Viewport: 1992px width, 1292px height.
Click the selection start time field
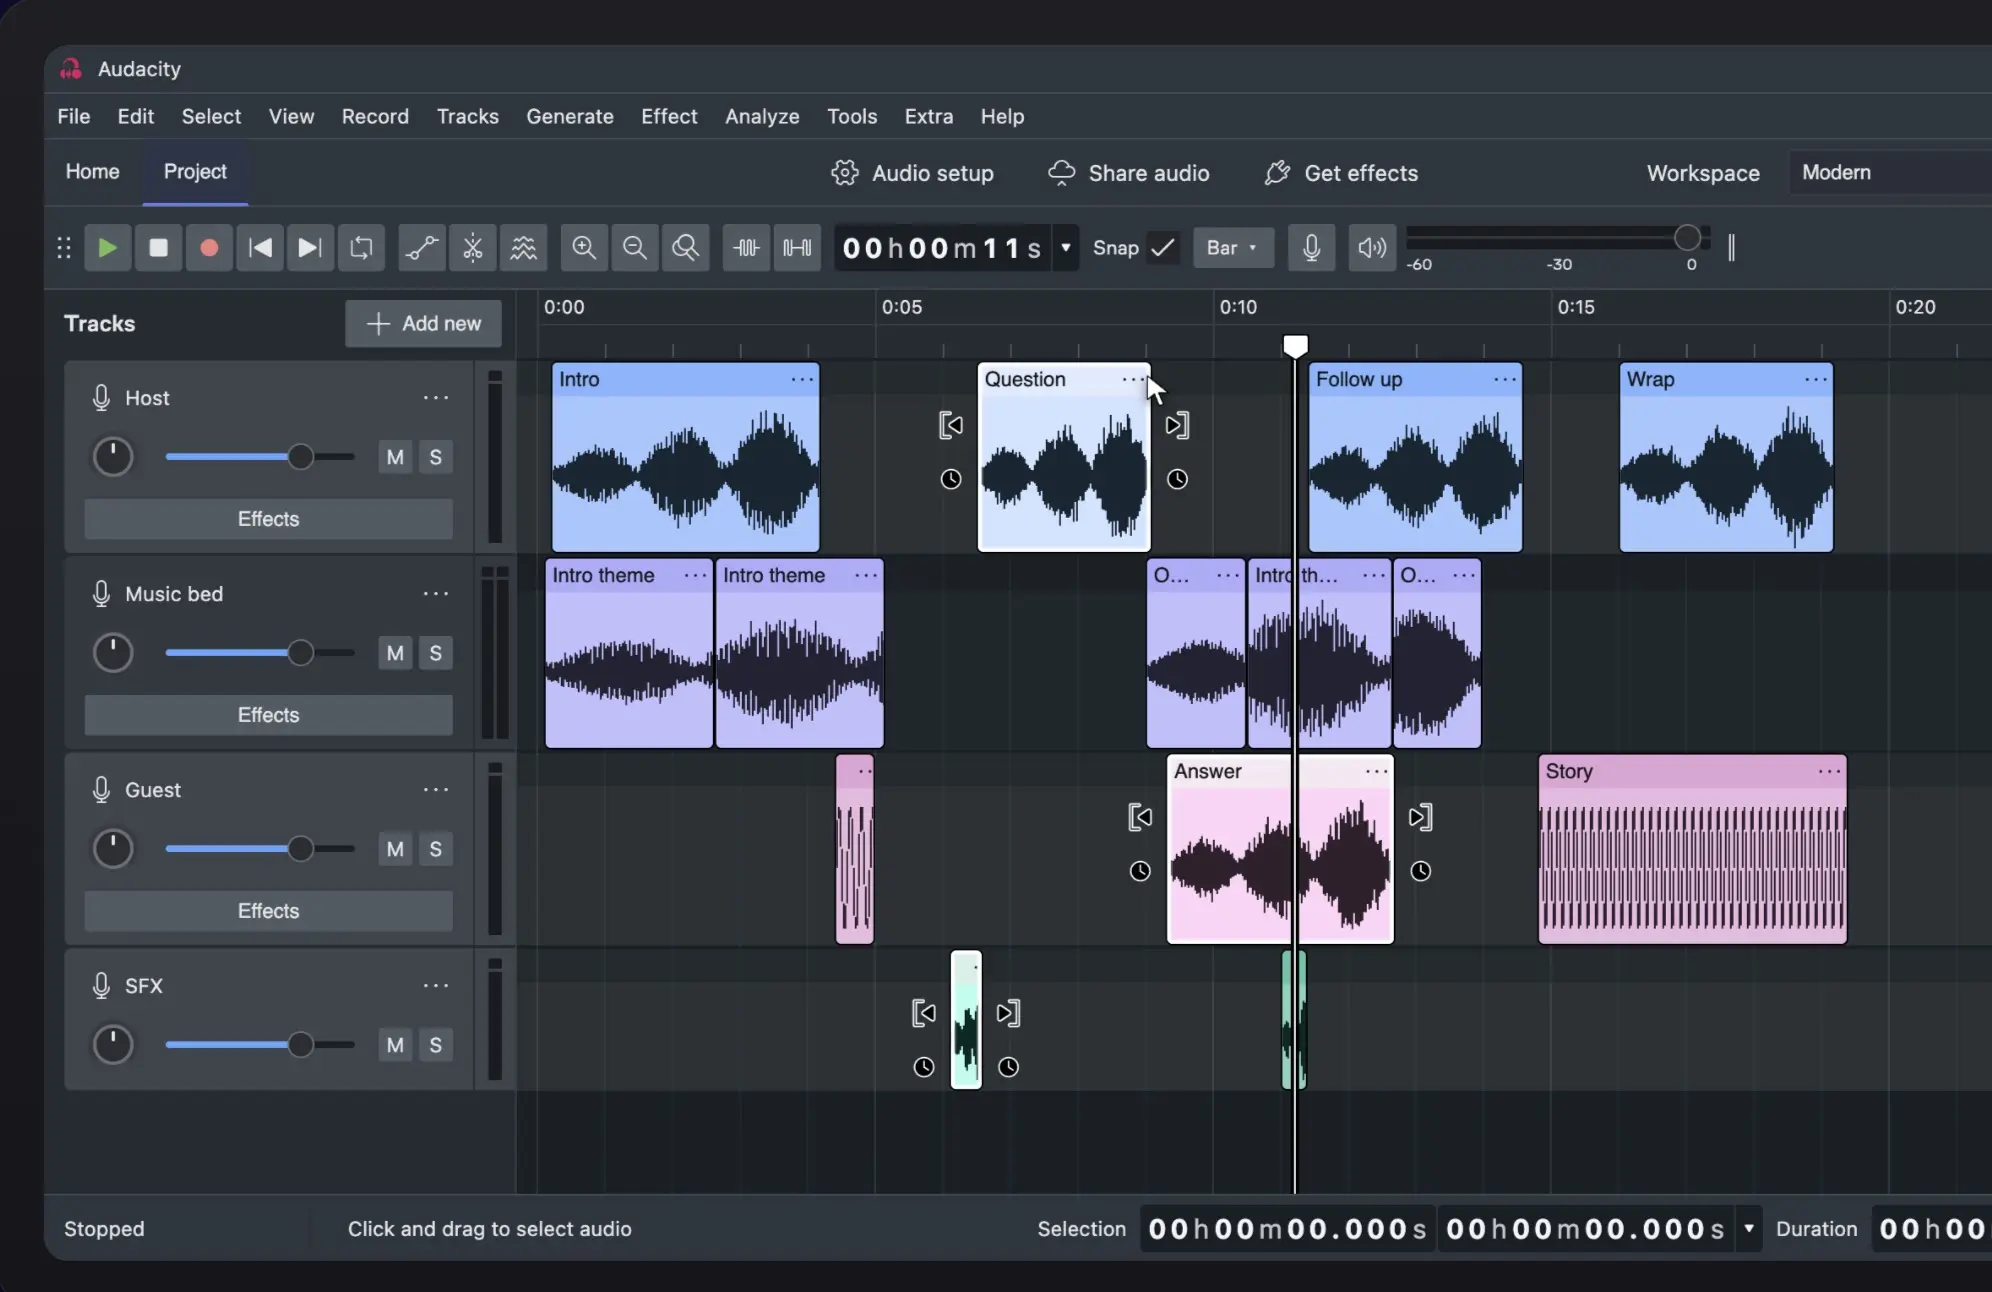[1288, 1229]
